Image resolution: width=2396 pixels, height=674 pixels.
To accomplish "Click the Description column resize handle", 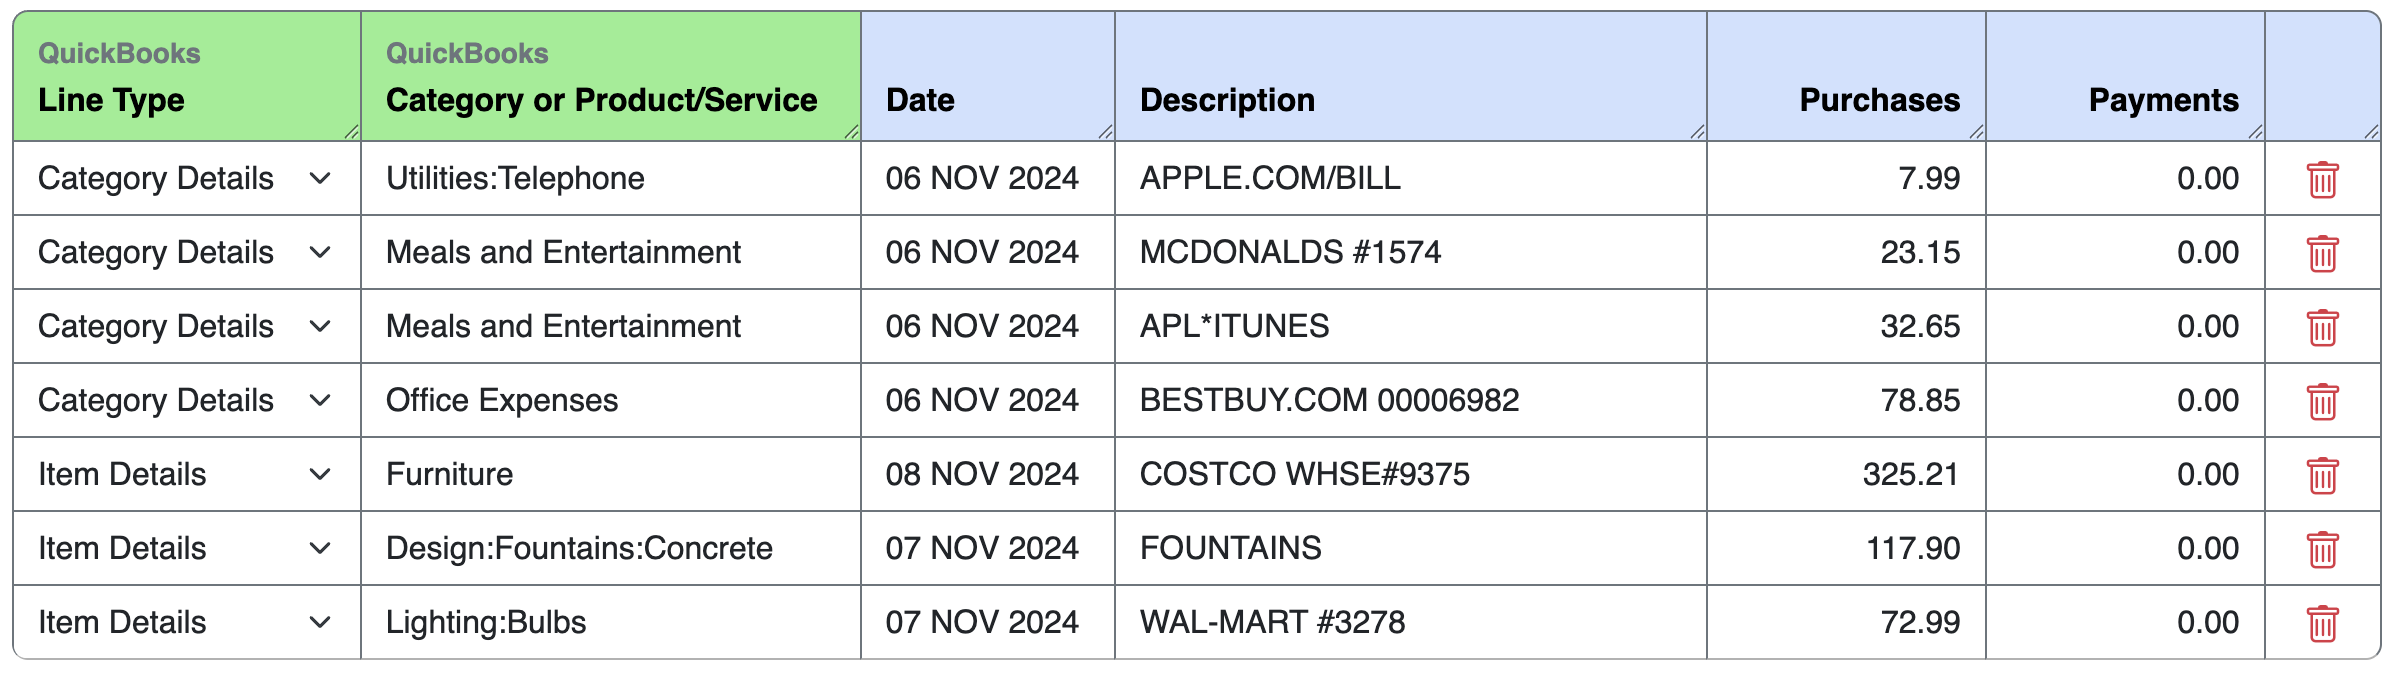I will pyautogui.click(x=1697, y=132).
